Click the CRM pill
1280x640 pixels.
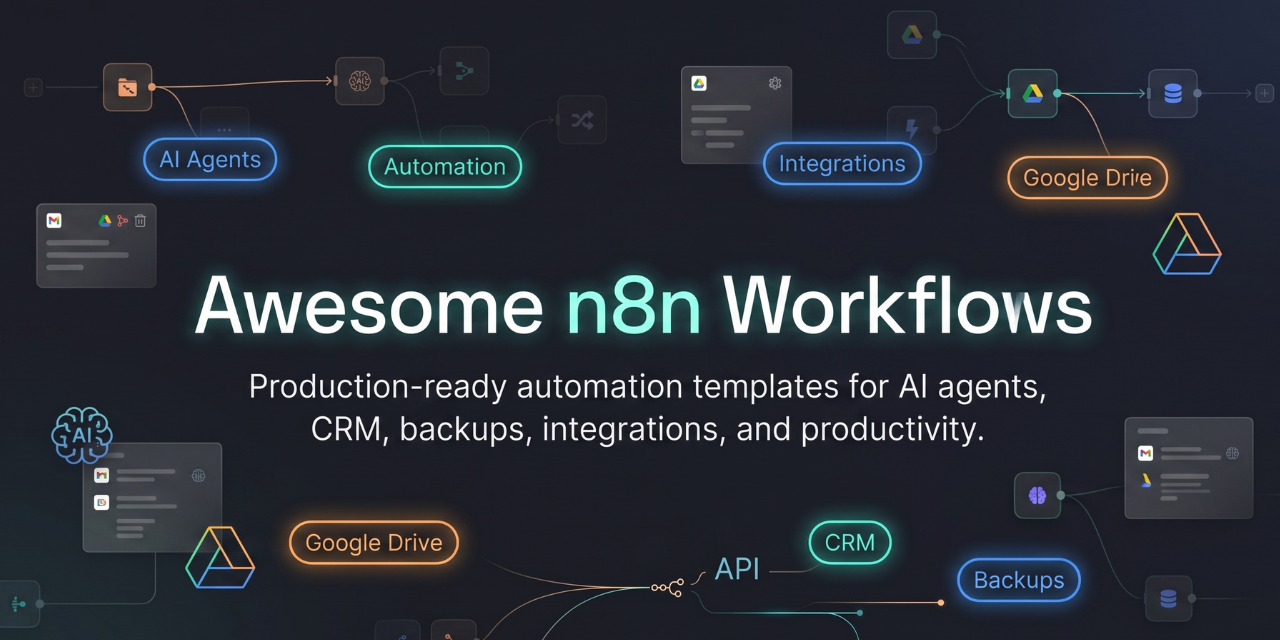849,543
